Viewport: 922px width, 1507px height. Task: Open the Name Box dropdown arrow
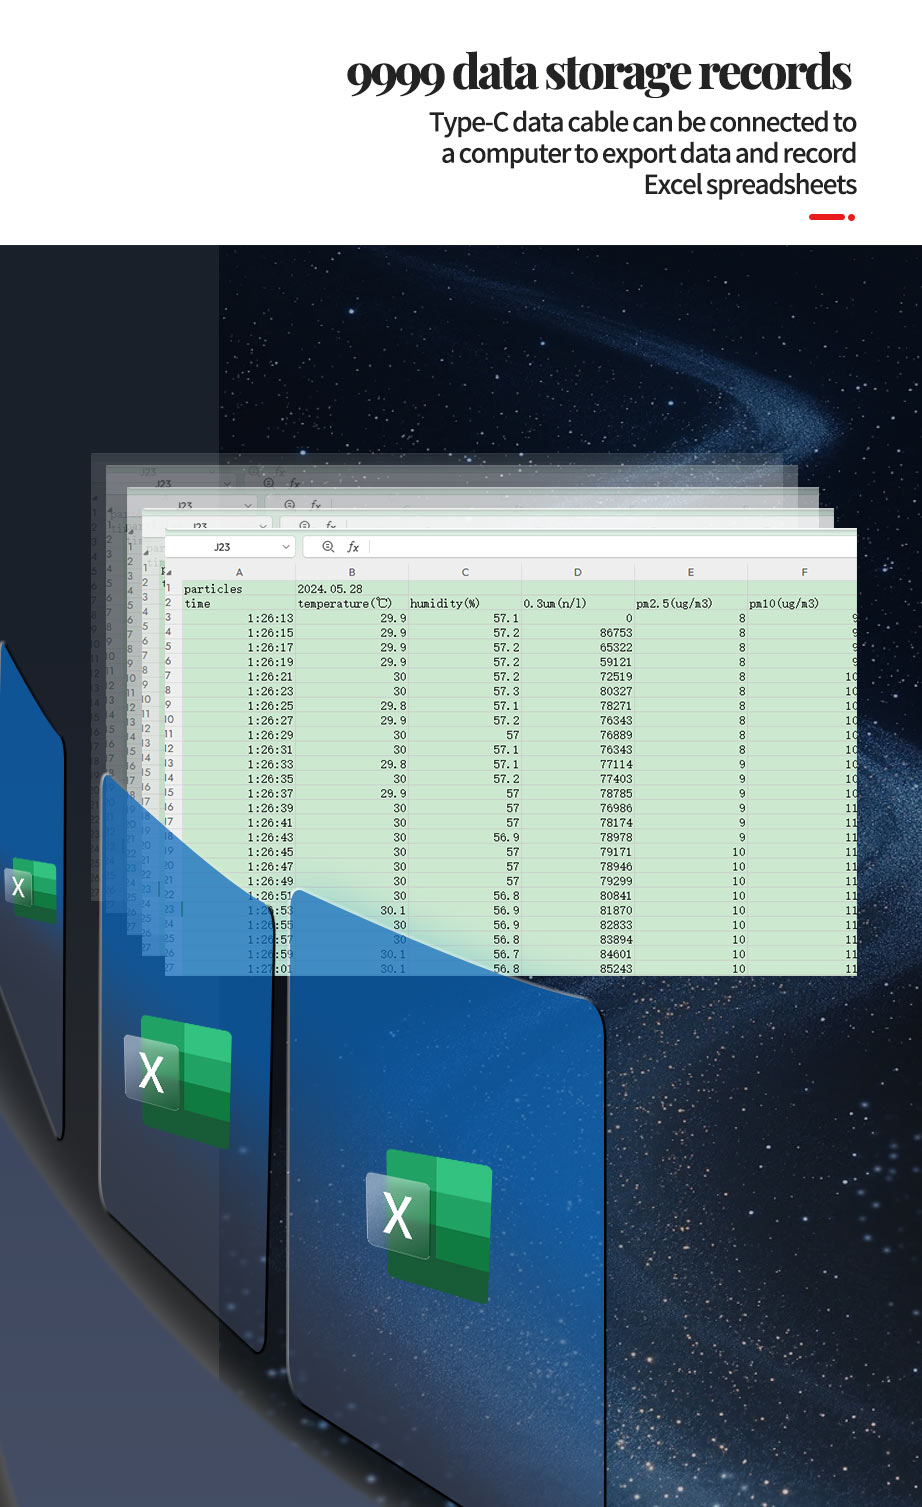click(x=286, y=547)
